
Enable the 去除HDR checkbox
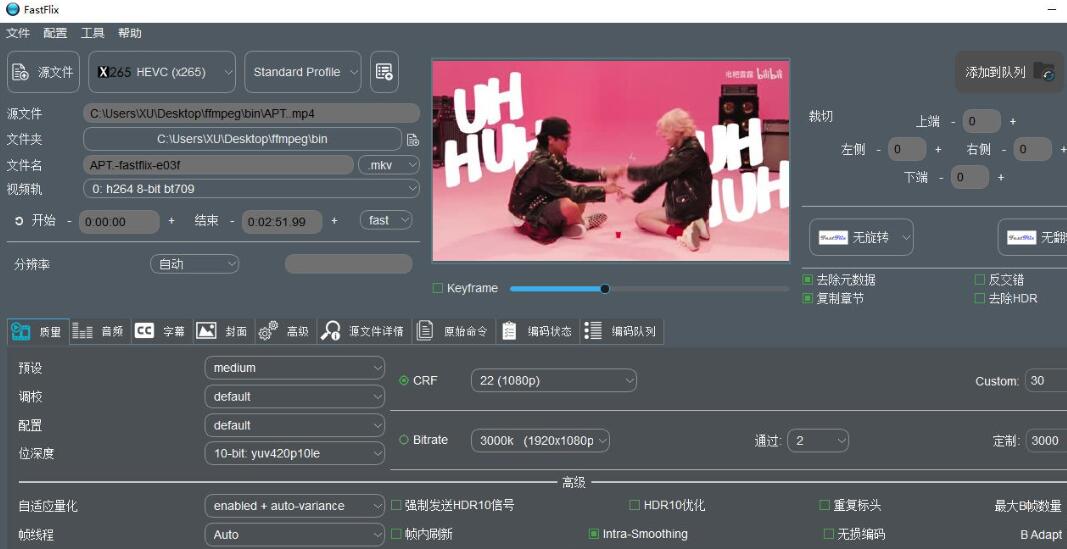coord(980,298)
